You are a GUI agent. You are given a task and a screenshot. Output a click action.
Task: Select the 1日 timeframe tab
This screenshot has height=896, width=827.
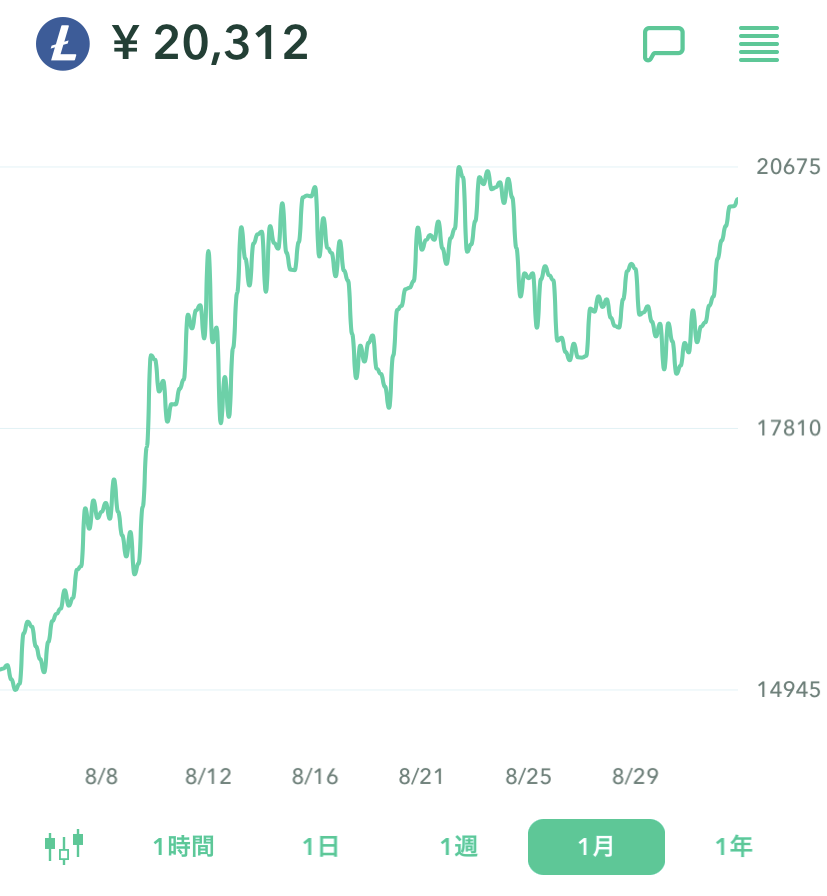[x=321, y=846]
